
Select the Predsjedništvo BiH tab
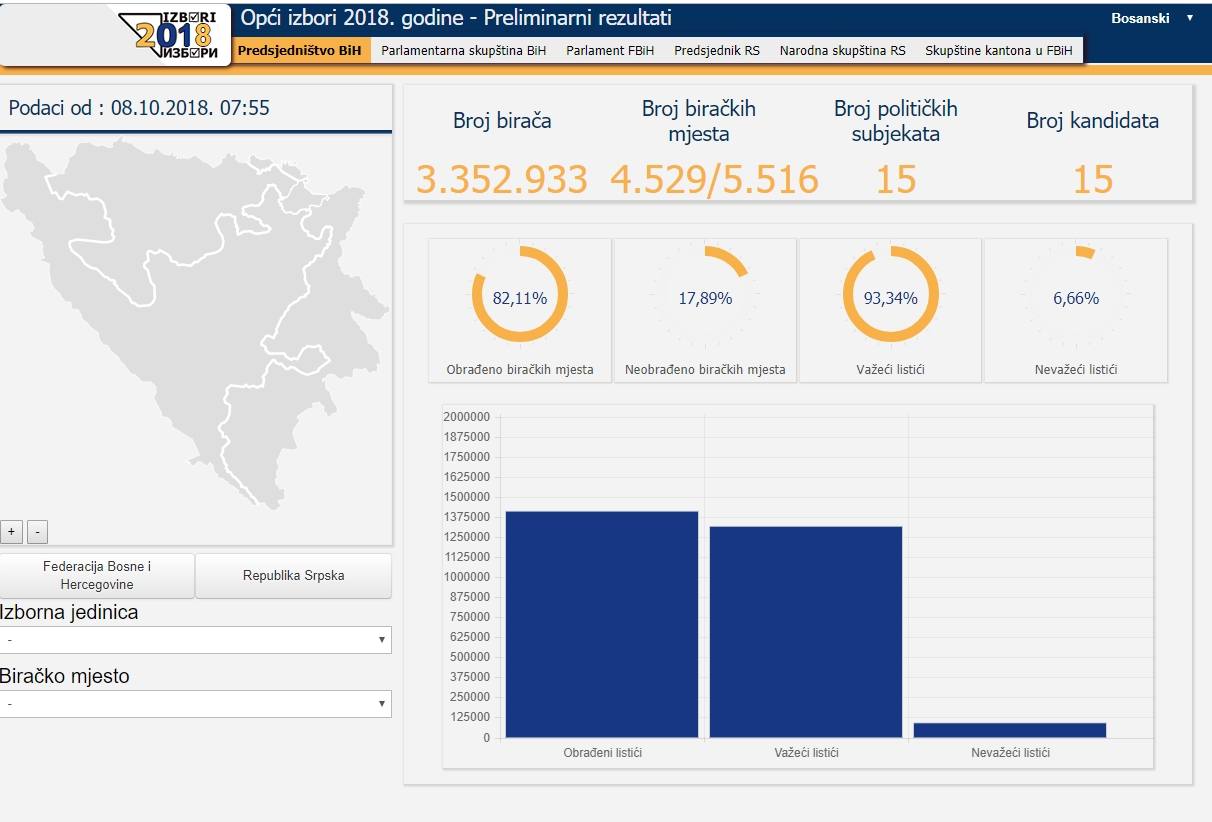pos(300,51)
